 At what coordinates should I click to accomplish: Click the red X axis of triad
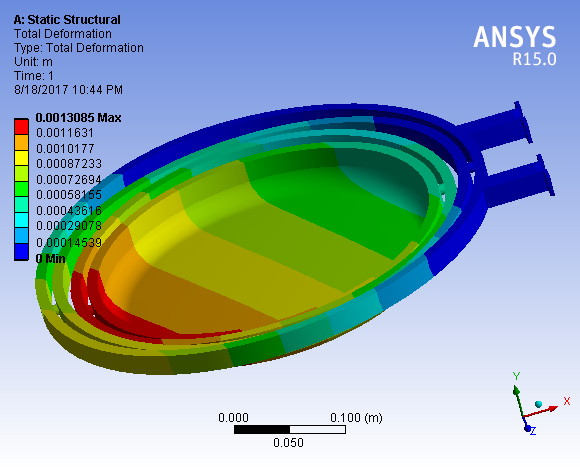click(x=542, y=412)
